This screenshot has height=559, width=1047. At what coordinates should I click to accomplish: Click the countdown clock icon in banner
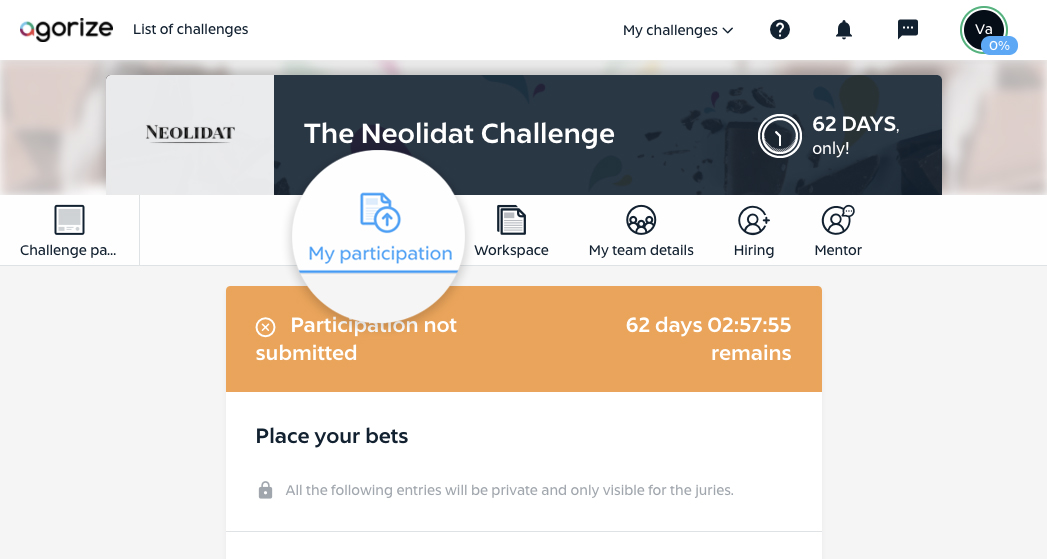[779, 136]
